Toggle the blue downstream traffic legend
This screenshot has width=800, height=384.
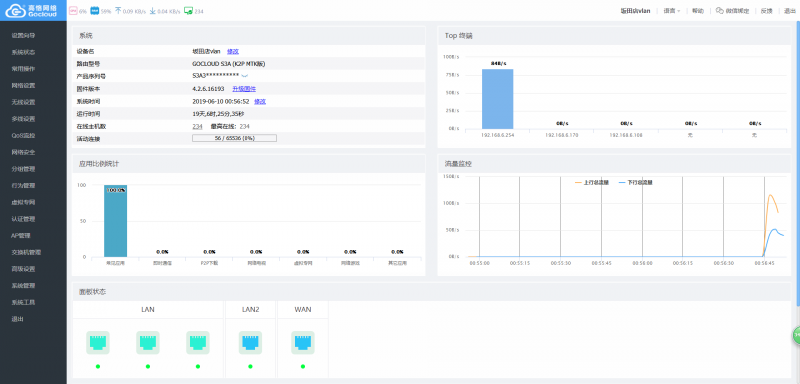point(635,182)
